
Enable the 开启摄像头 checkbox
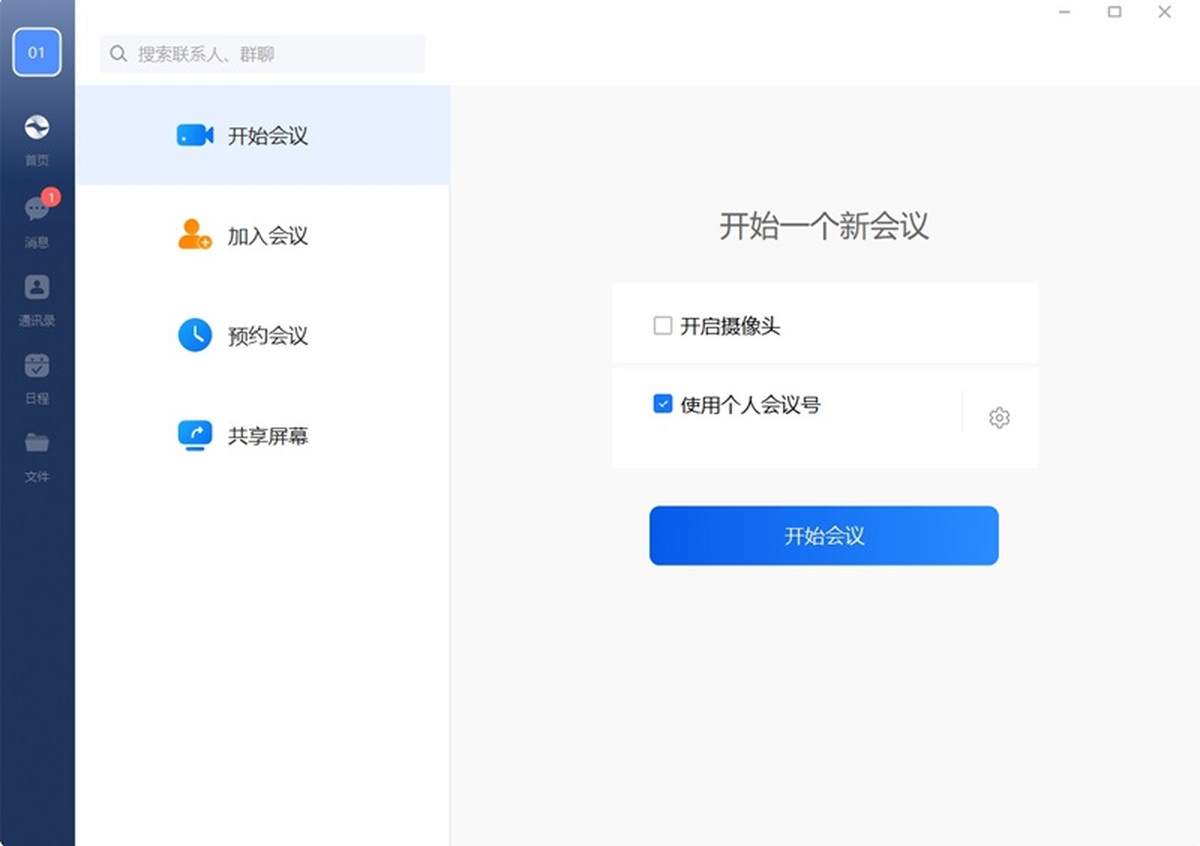coord(662,326)
